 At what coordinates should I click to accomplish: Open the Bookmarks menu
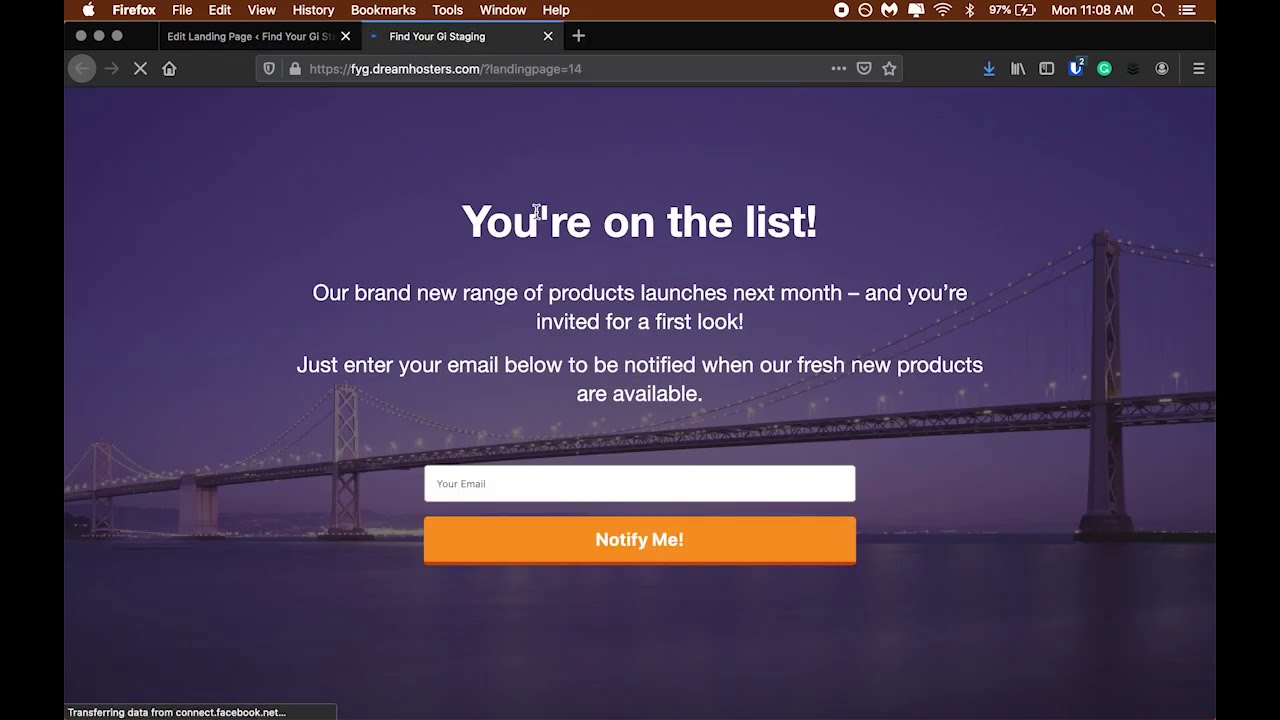[383, 10]
